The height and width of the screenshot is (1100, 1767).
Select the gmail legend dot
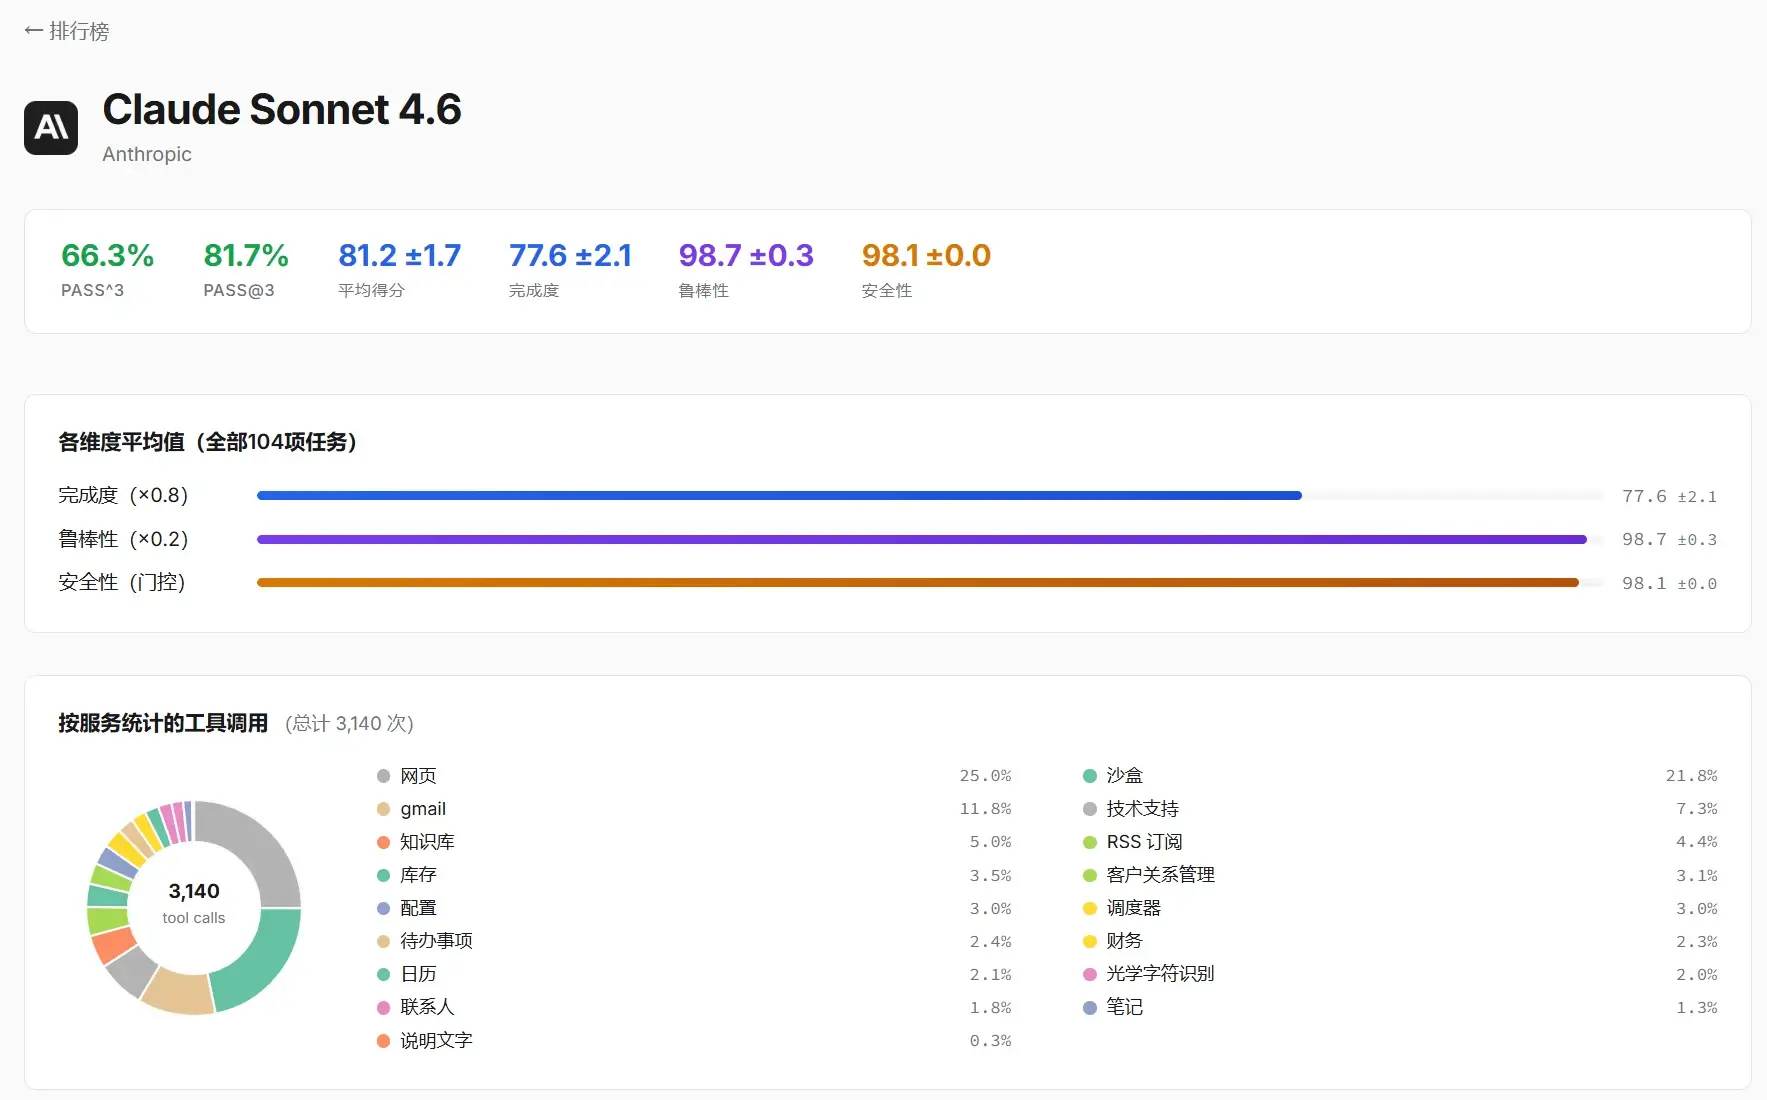(383, 809)
